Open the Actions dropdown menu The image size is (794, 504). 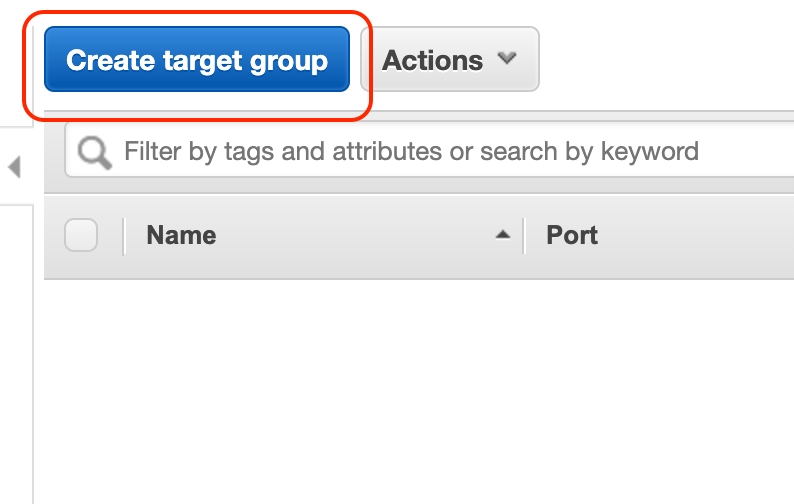[x=449, y=60]
